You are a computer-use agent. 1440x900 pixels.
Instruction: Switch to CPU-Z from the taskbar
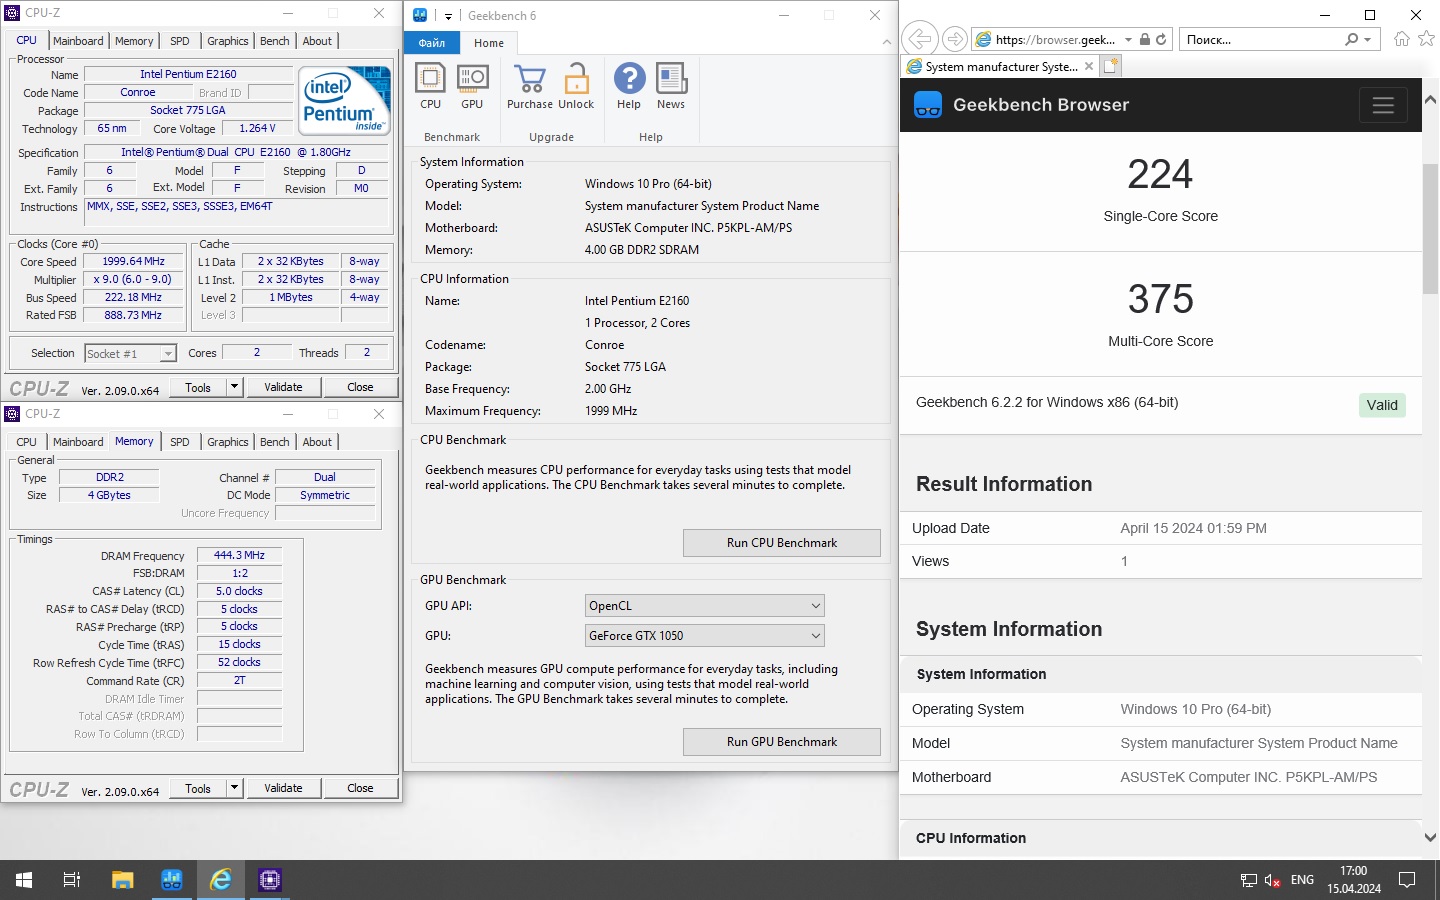[x=270, y=880]
